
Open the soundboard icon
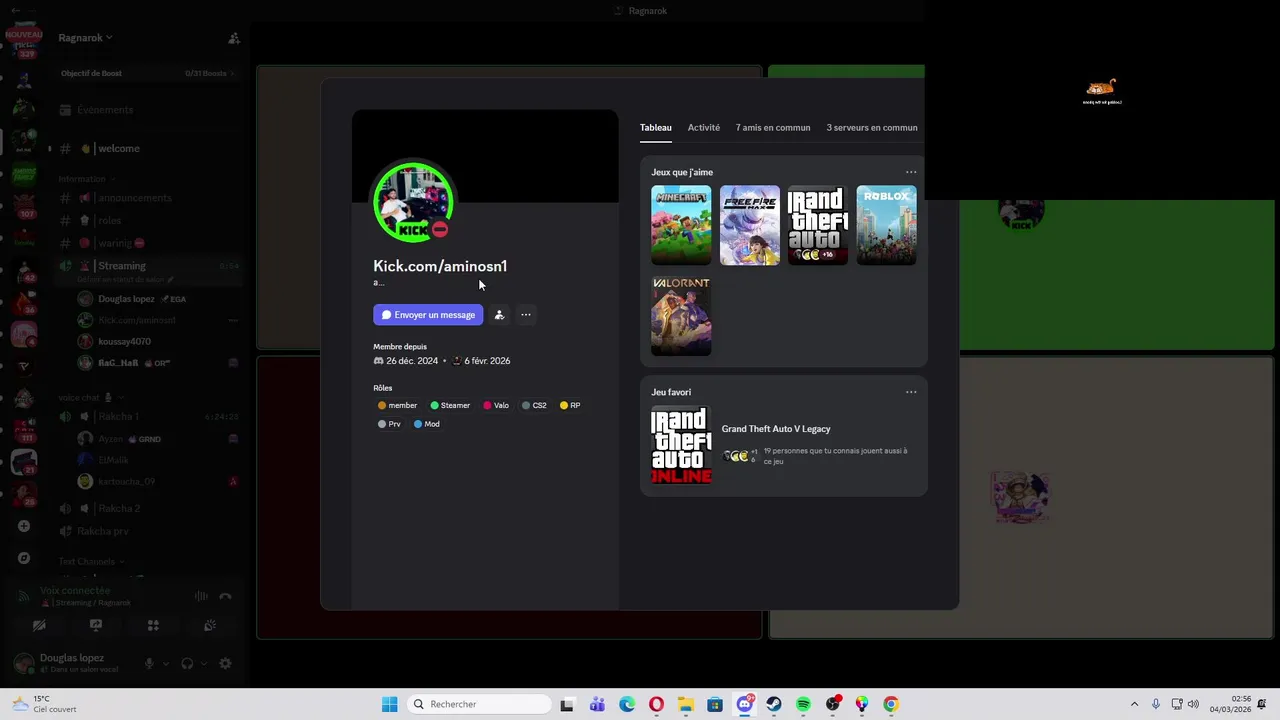point(210,625)
